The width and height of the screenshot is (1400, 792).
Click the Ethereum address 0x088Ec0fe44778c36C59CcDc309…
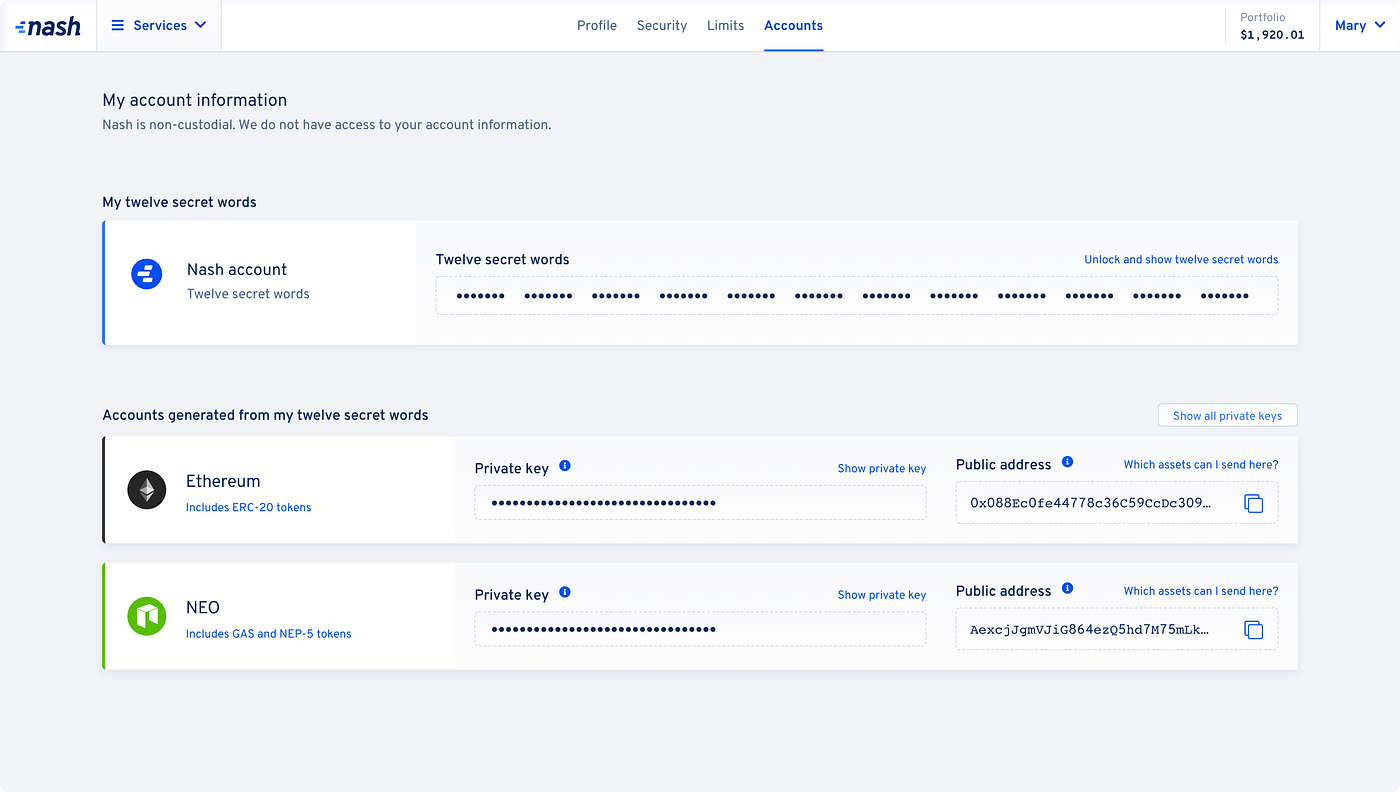point(1091,503)
